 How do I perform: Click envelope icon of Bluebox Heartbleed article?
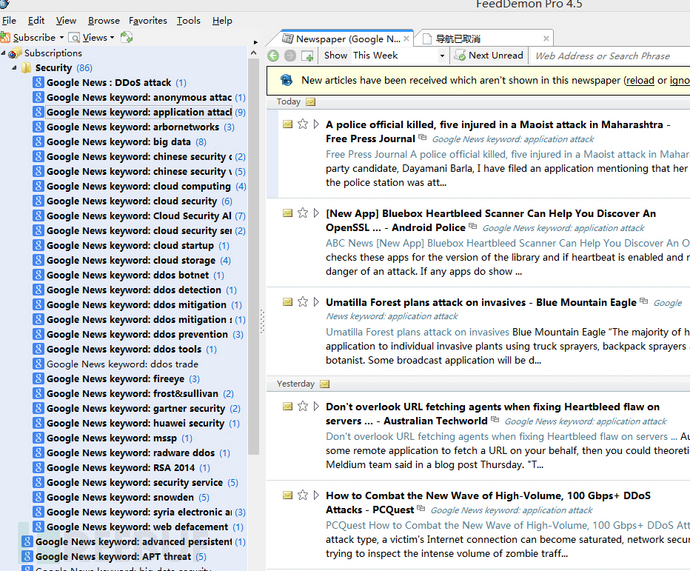point(288,213)
